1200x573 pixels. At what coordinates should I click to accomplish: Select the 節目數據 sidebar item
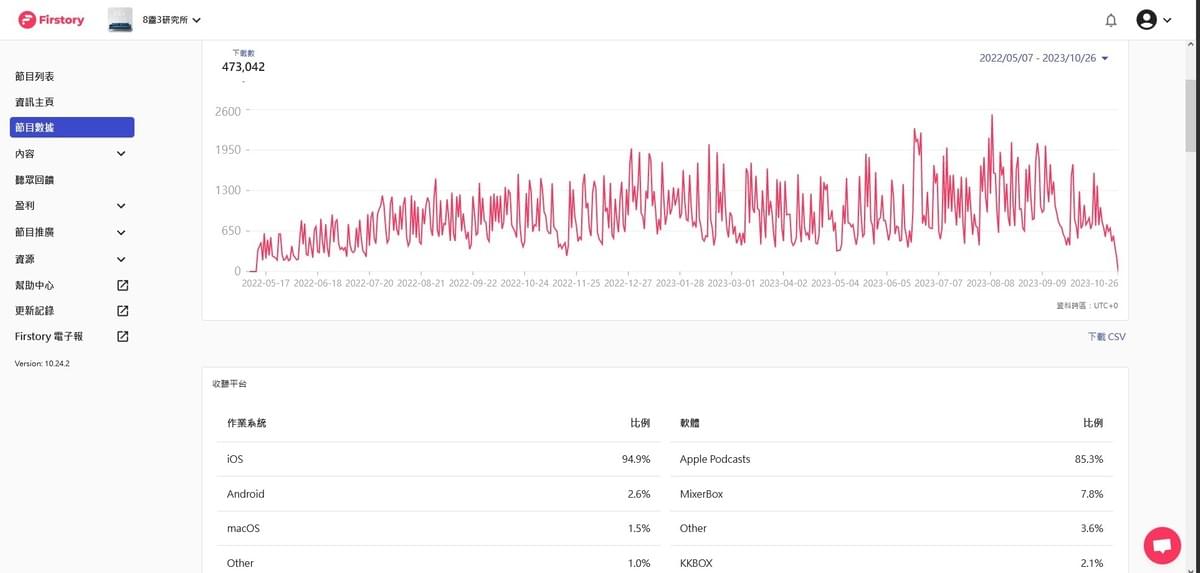click(x=72, y=127)
